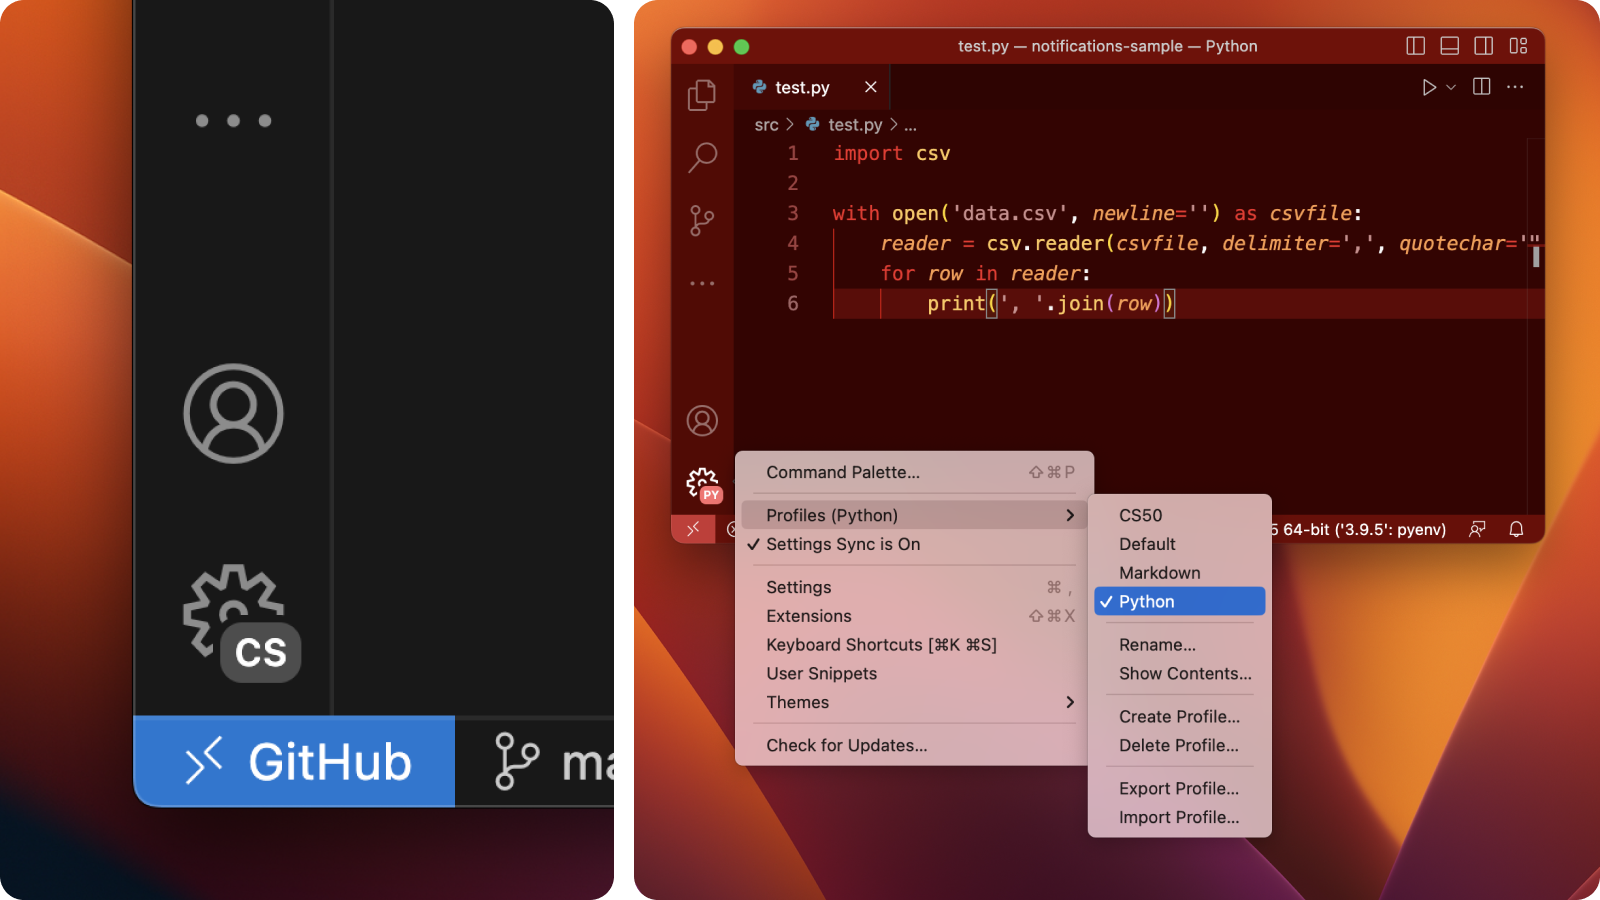Click Customize Layout icon in title bar
Screen dimensions: 1600x900
[1518, 46]
